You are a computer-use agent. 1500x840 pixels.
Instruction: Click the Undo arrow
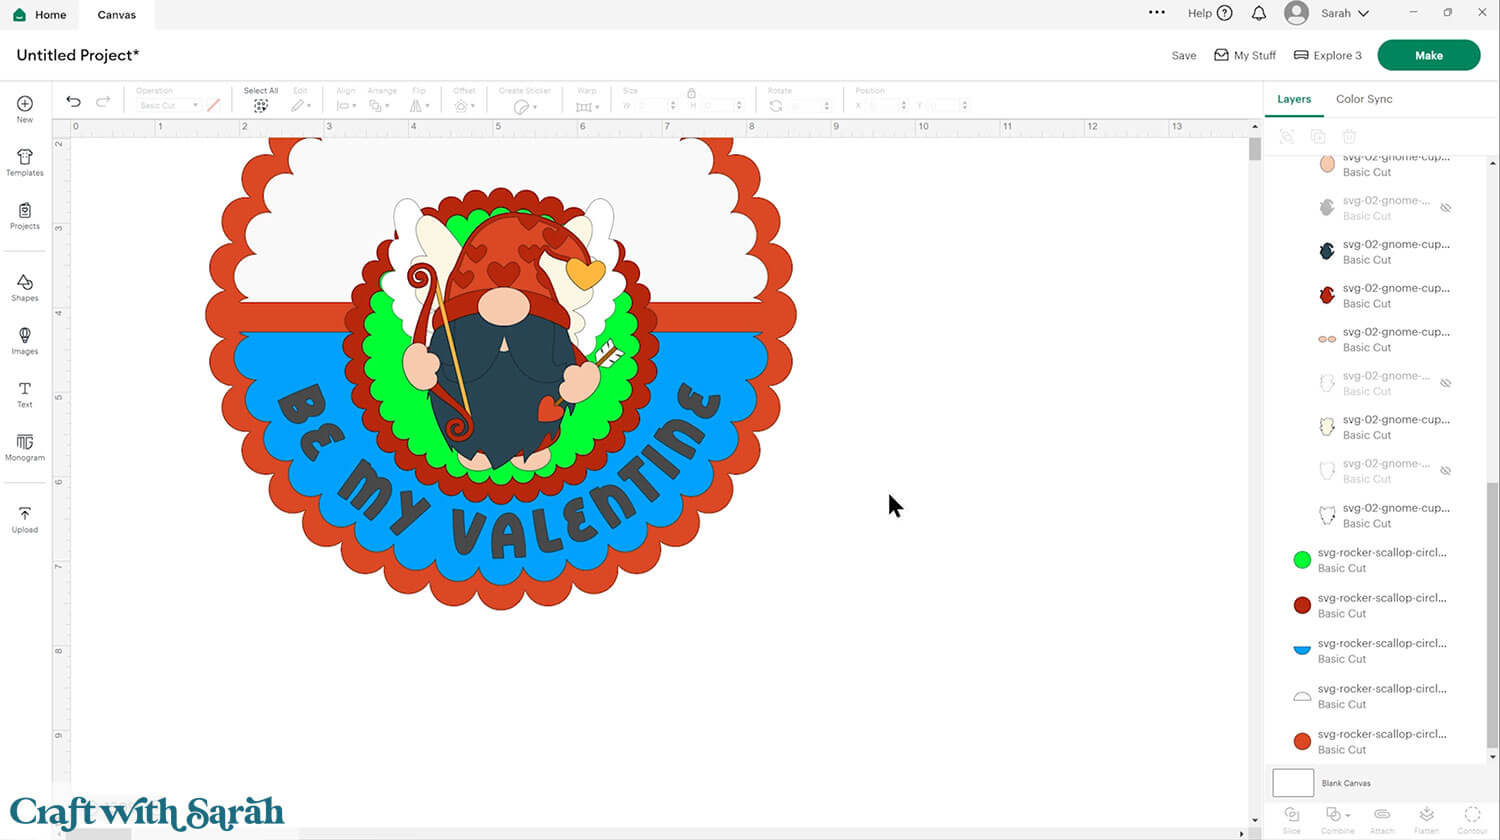click(73, 101)
